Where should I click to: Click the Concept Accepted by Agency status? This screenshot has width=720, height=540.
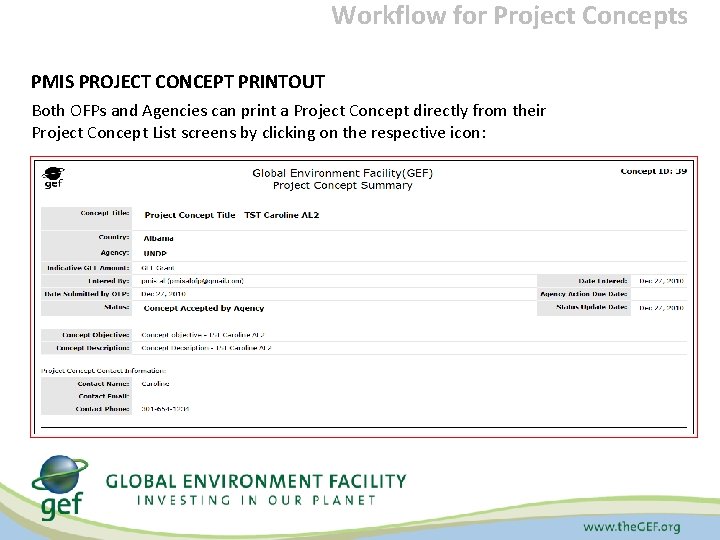(x=204, y=308)
